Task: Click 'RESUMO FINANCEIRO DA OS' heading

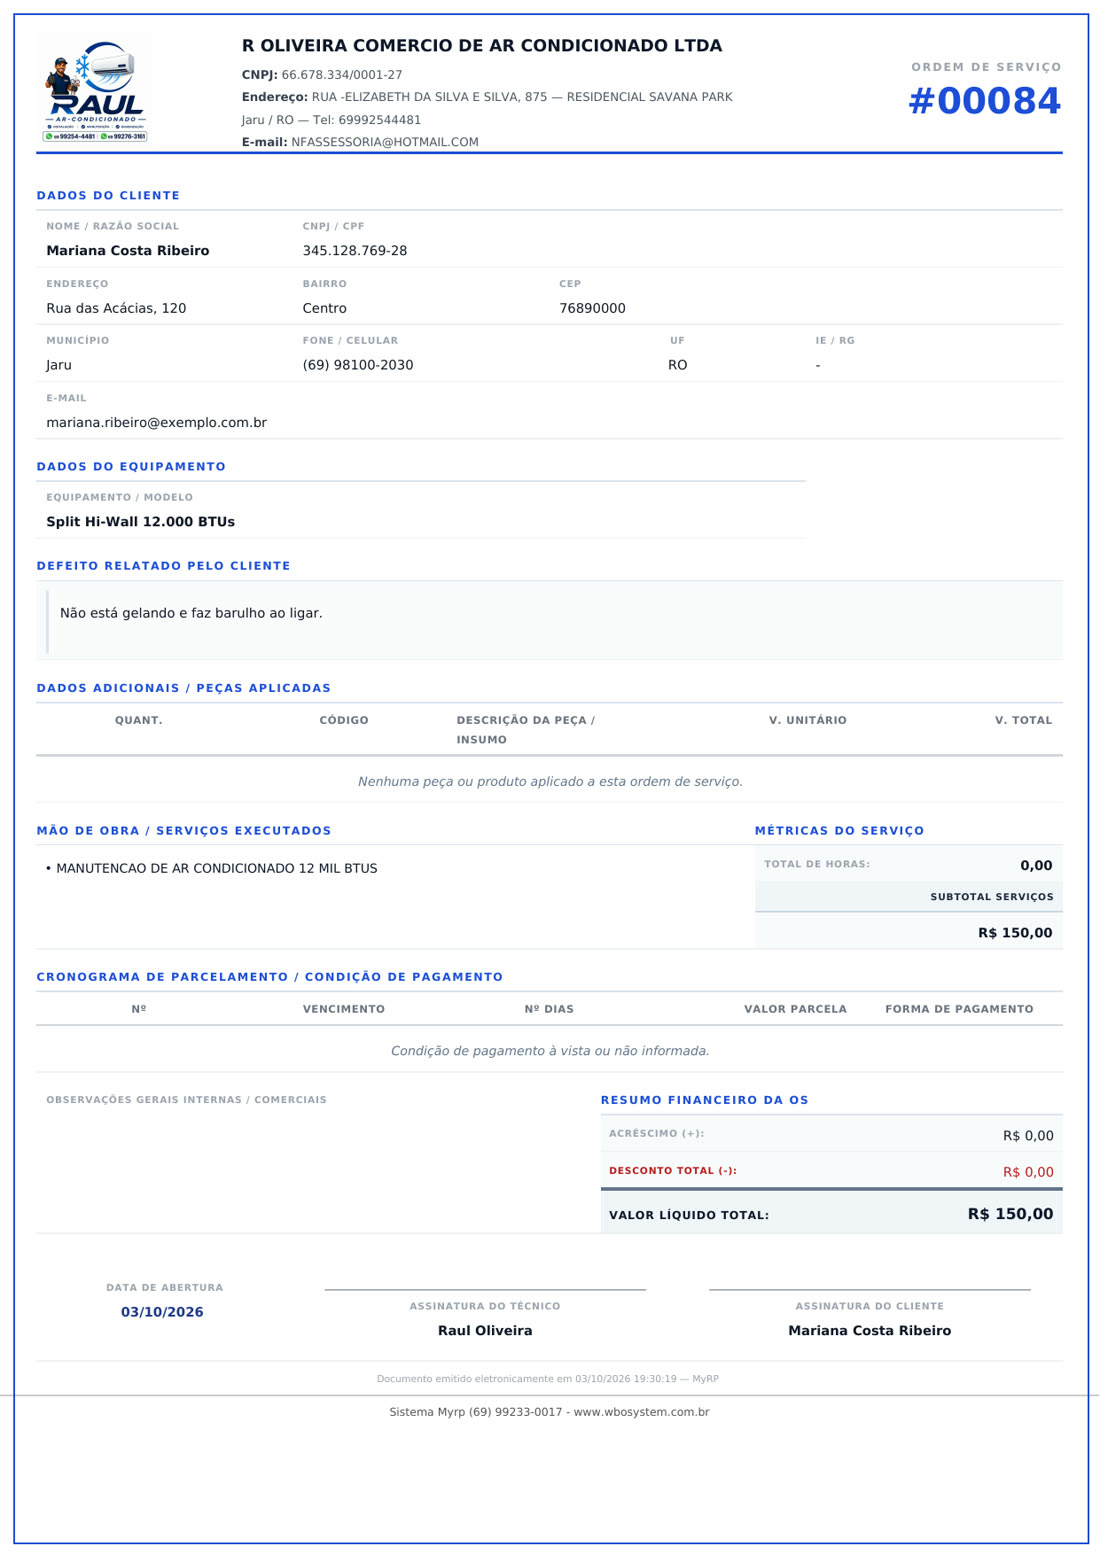Action: pos(705,1100)
